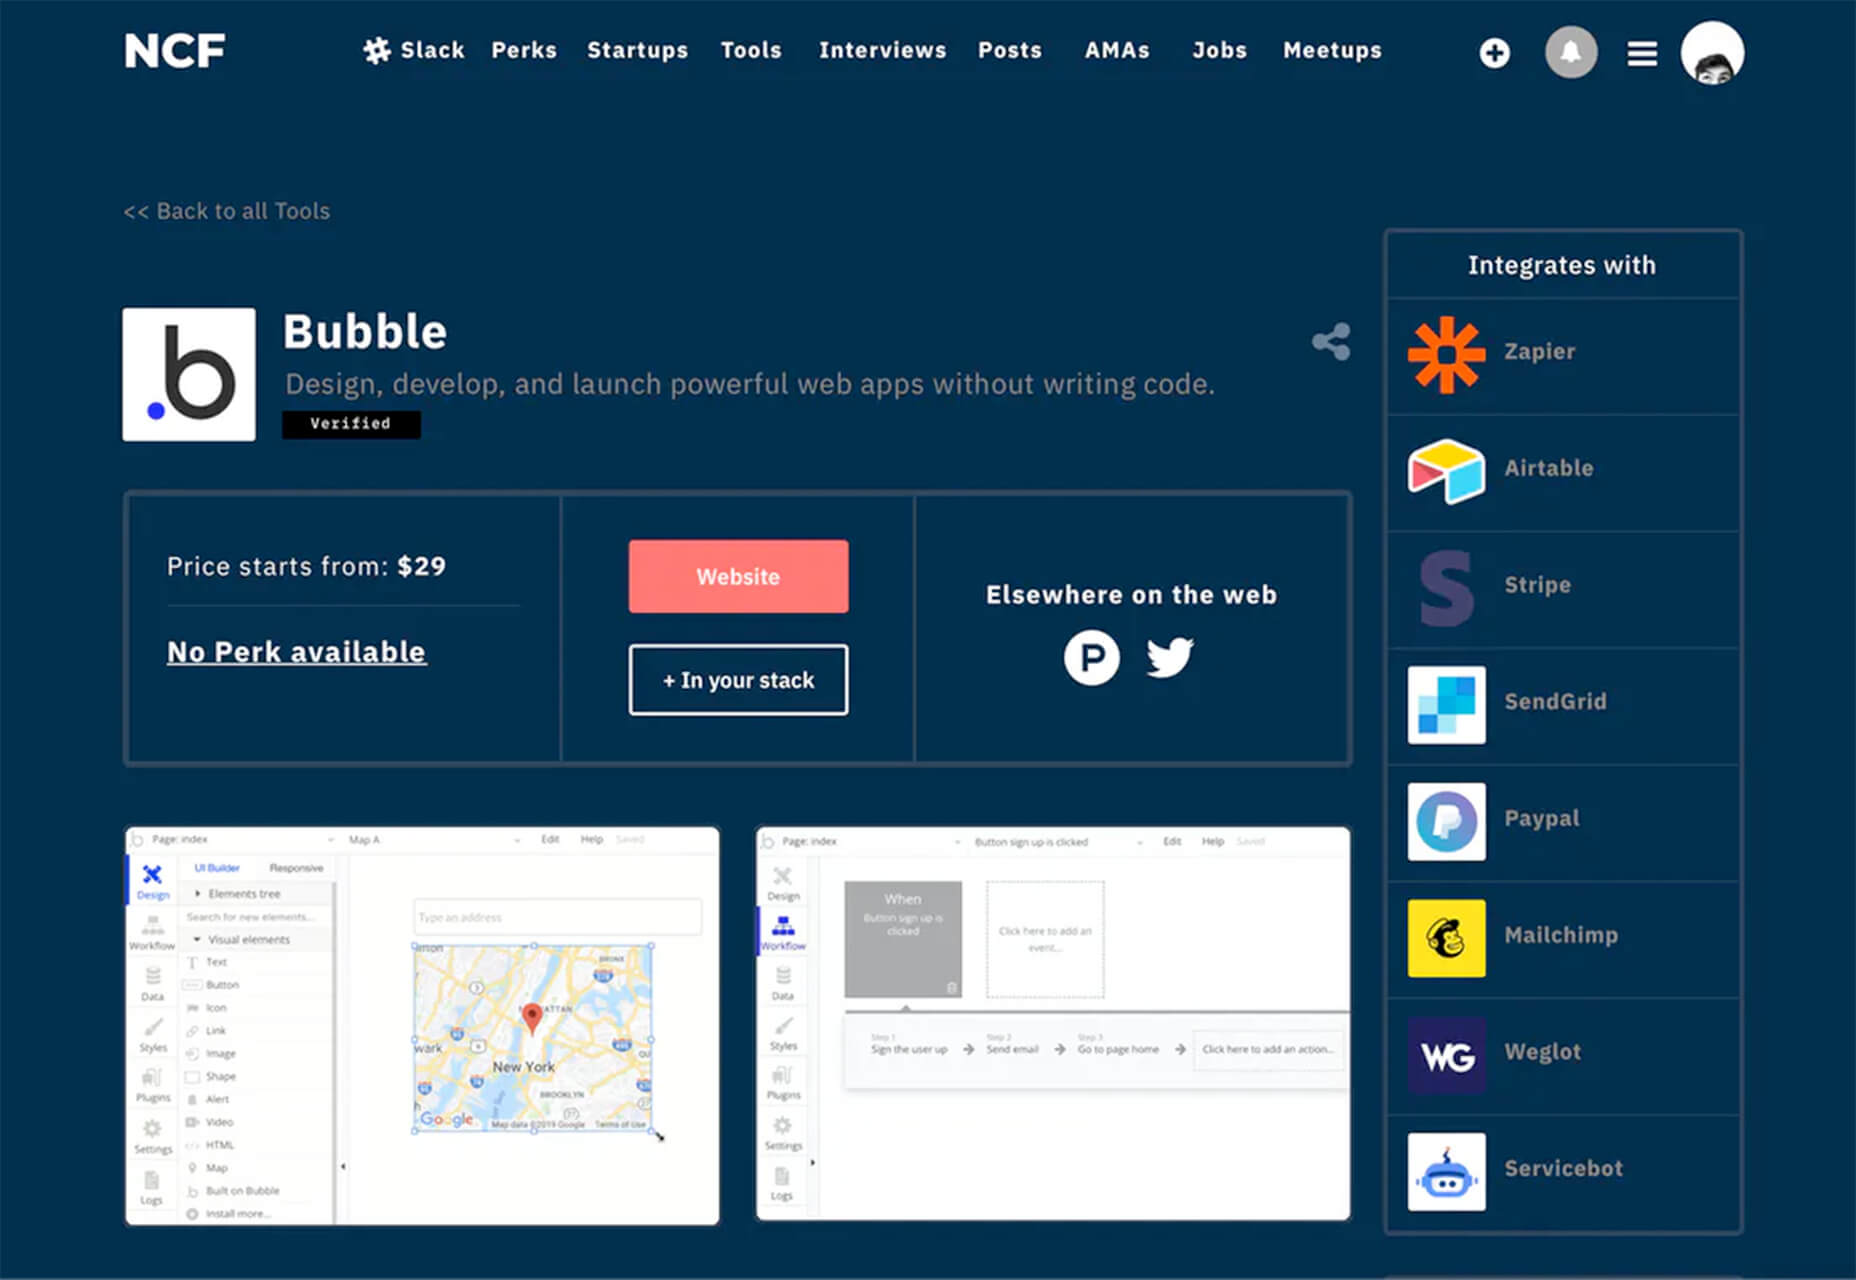This screenshot has width=1856, height=1280.
Task: Go to Posts navigation item
Action: pyautogui.click(x=1009, y=50)
